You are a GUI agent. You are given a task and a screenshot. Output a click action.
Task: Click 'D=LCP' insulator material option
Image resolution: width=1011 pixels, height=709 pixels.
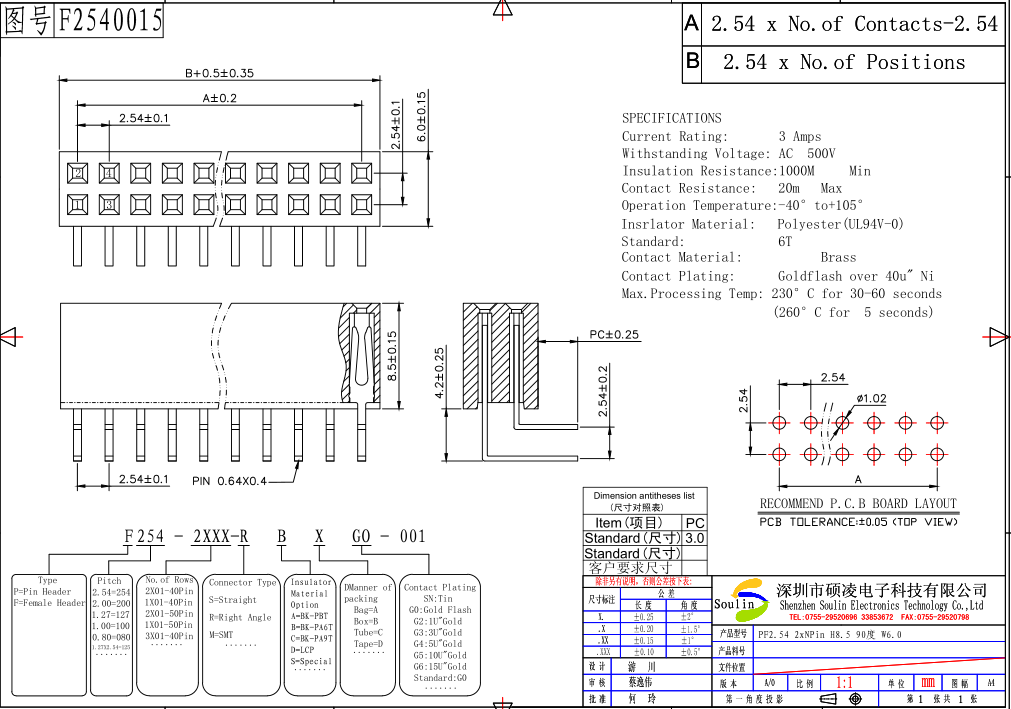click(302, 650)
